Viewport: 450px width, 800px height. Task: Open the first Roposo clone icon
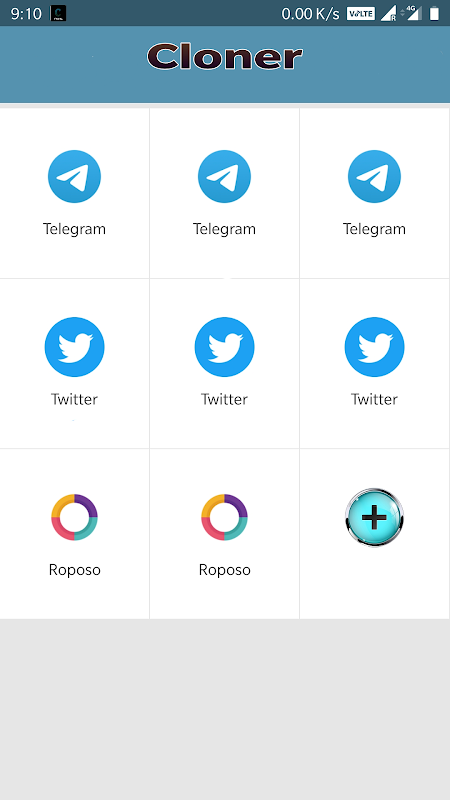74,517
